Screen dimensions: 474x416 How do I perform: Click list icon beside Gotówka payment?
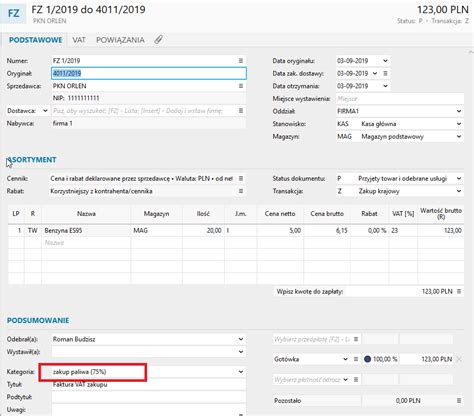[x=356, y=359]
